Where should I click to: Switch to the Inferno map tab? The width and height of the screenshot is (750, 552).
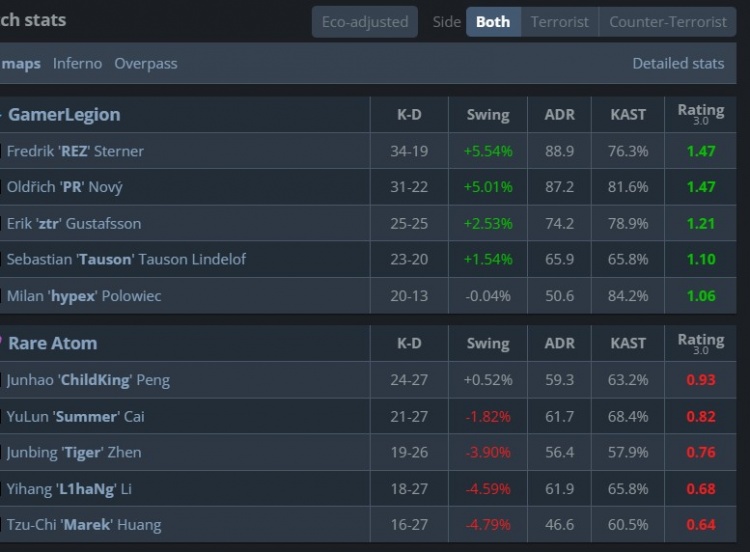coord(77,63)
